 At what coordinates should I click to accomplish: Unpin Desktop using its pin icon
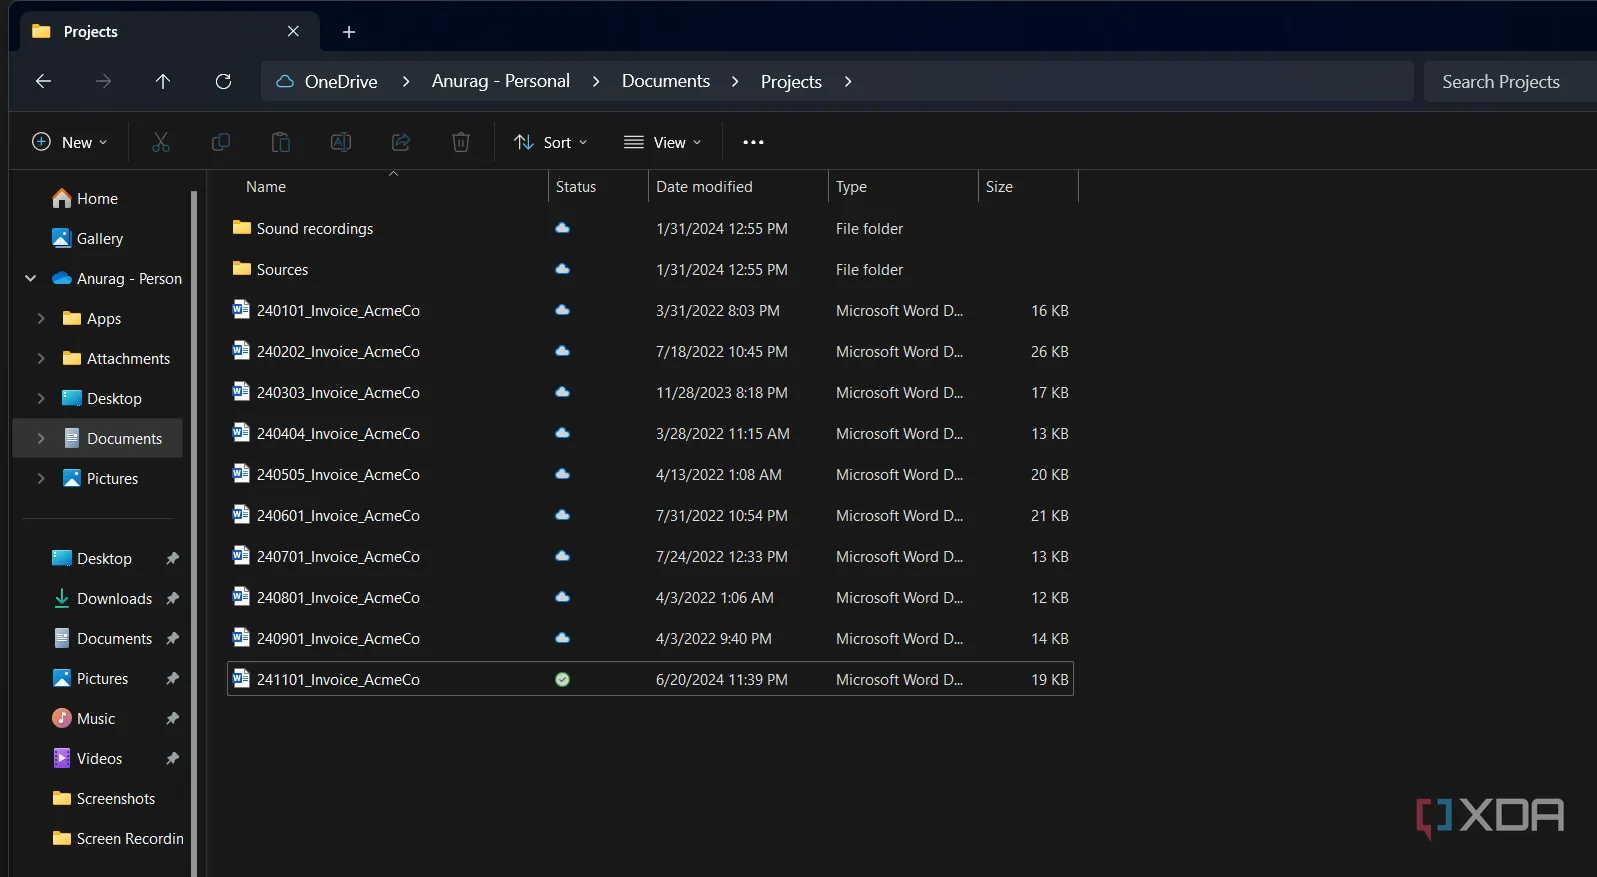pos(172,558)
